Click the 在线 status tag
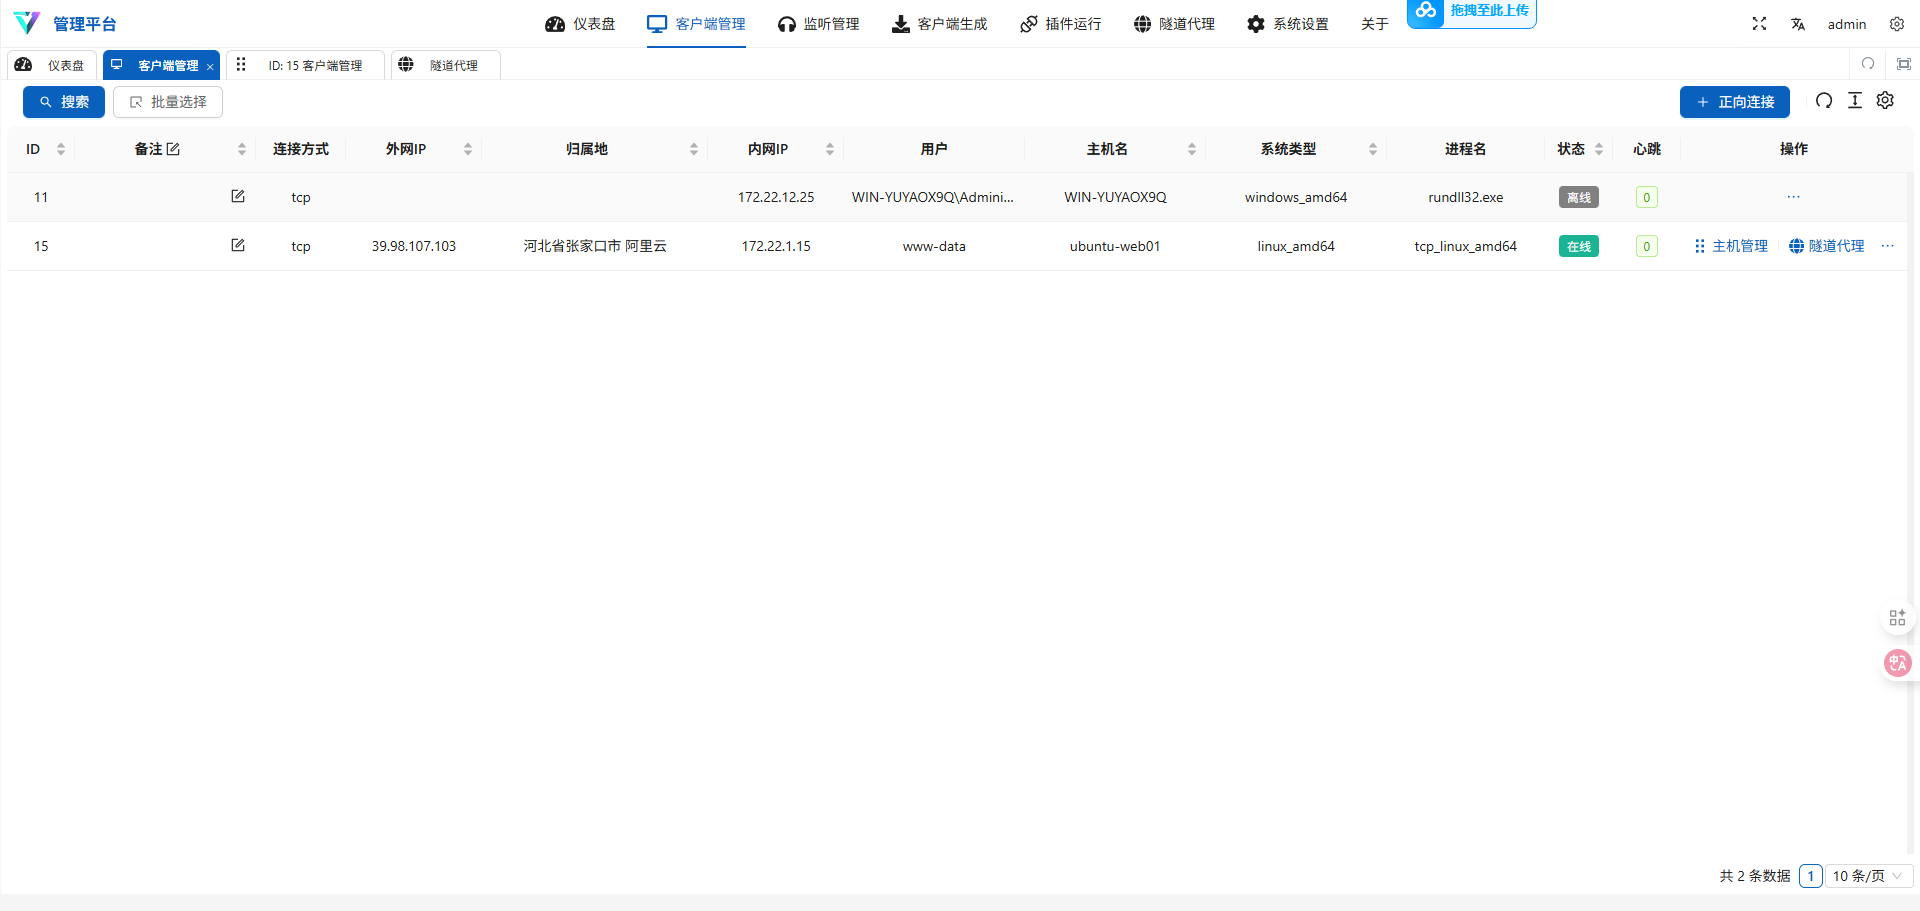Viewport: 1920px width, 911px height. pos(1579,246)
